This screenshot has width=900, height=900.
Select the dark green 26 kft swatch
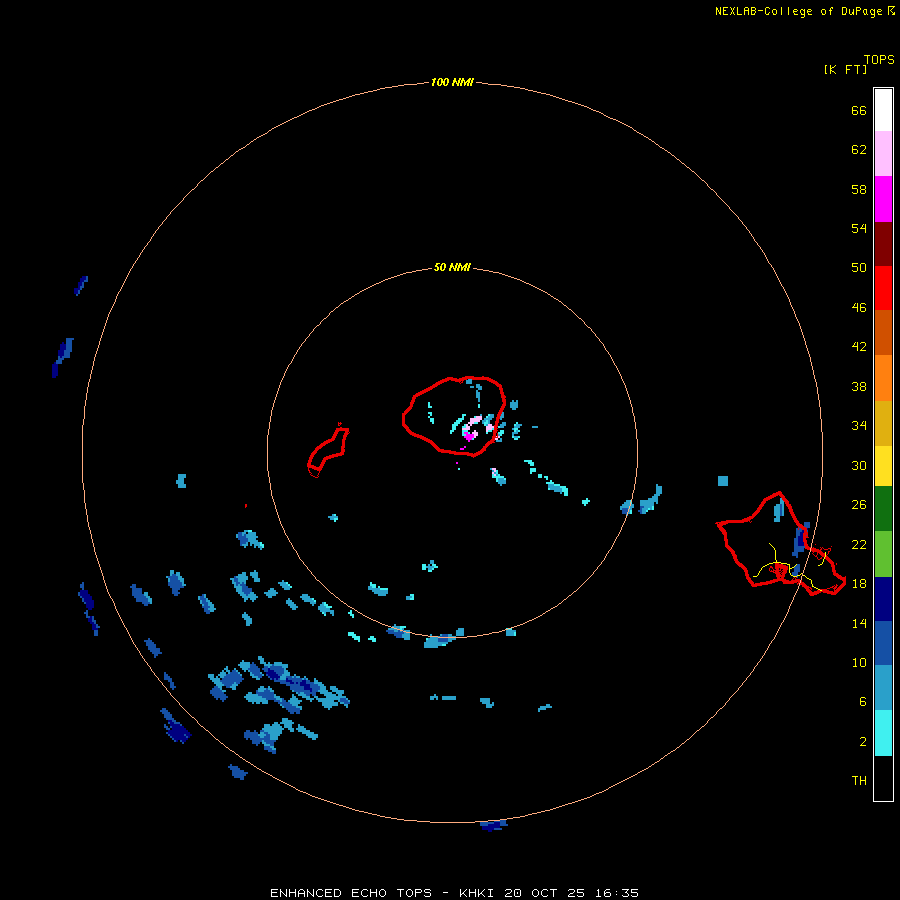883,509
